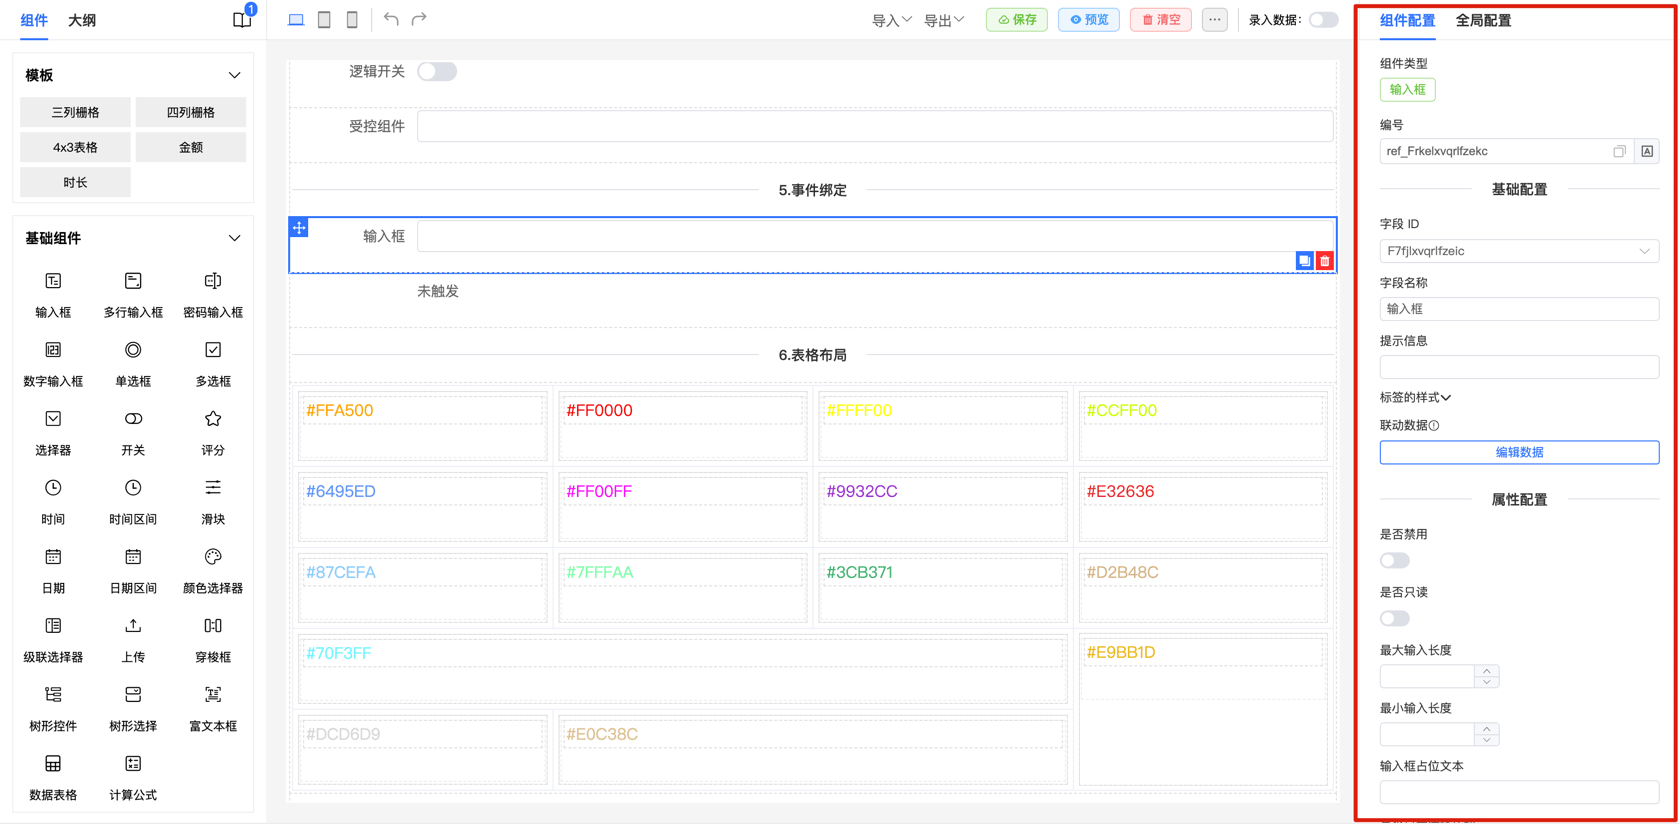Collapse the 基础组件 section
Image resolution: width=1680 pixels, height=824 pixels.
(234, 238)
